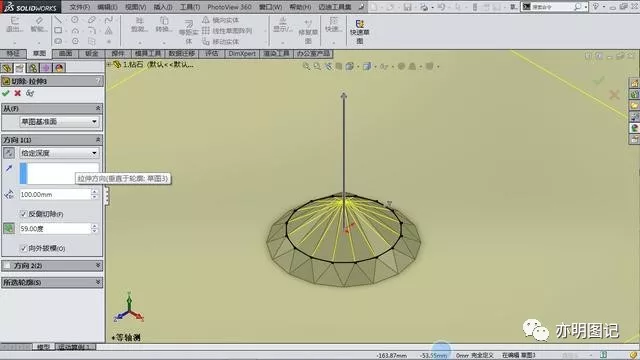Switch to the 办公室产品 office products tab
The height and width of the screenshot is (360, 640).
click(x=313, y=53)
